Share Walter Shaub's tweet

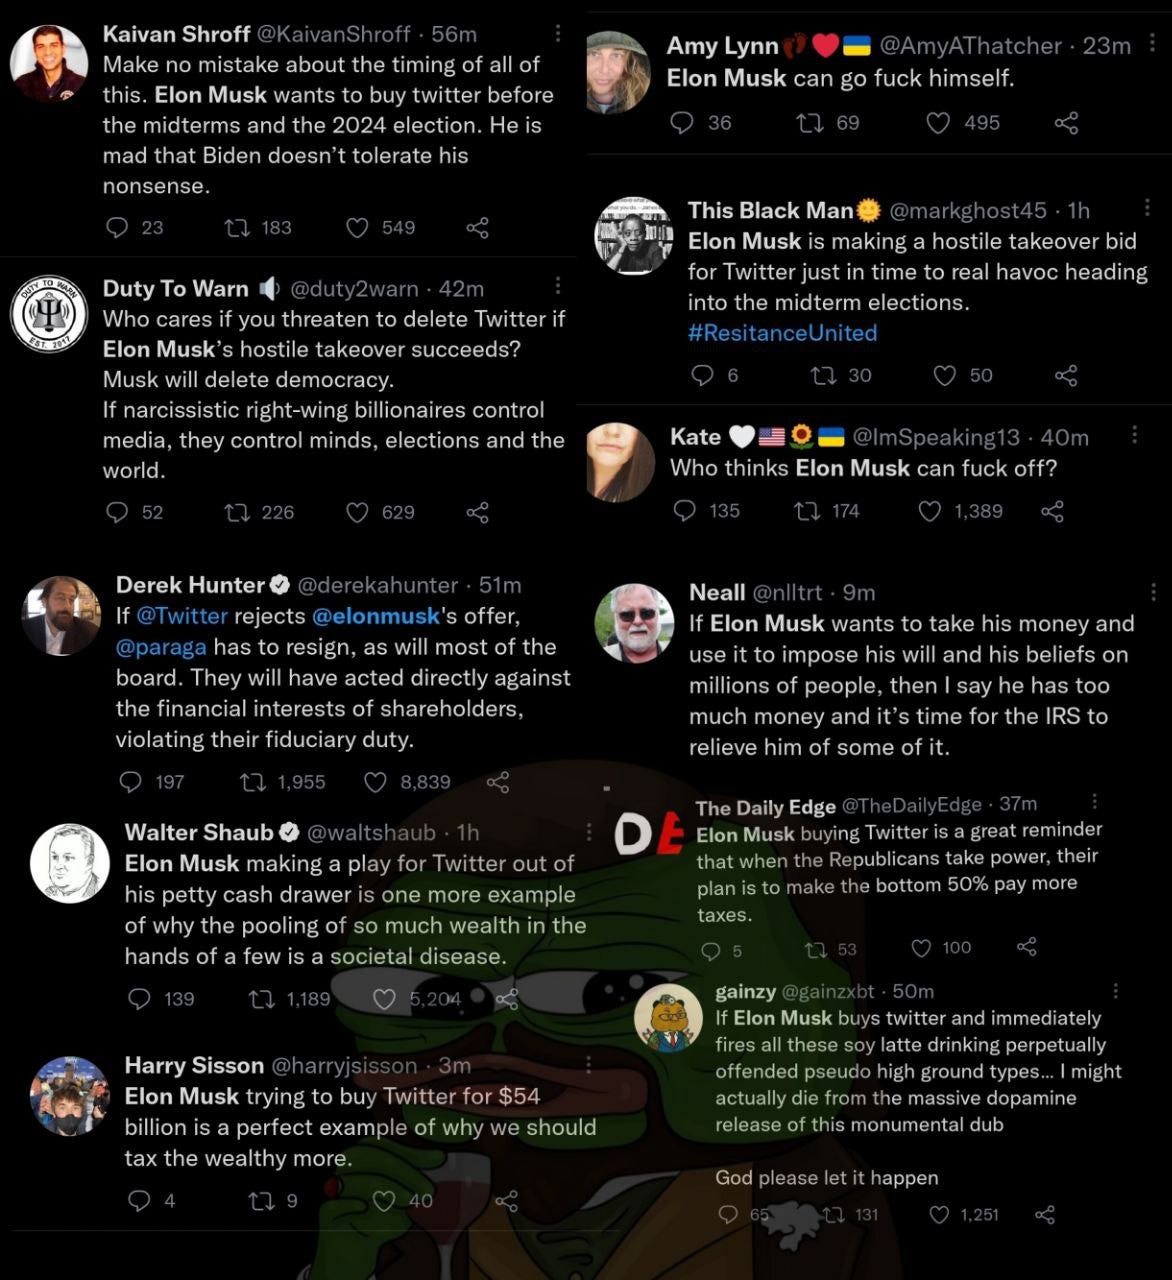(x=506, y=999)
